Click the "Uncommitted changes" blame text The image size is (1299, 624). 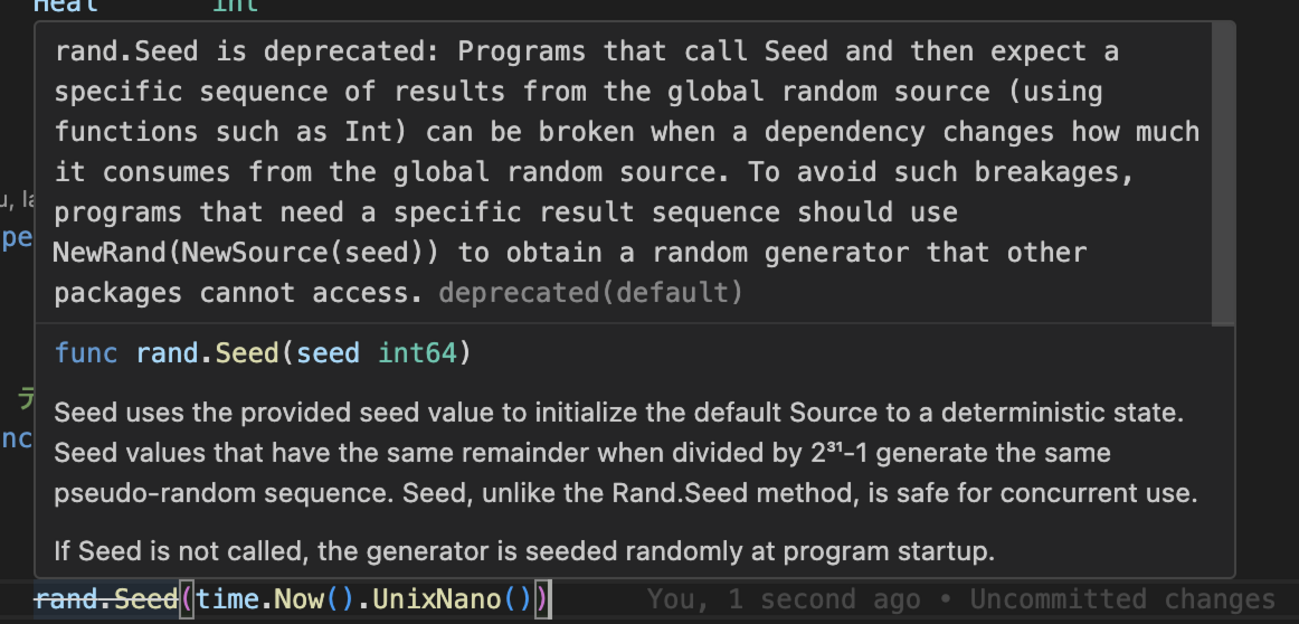click(1122, 599)
